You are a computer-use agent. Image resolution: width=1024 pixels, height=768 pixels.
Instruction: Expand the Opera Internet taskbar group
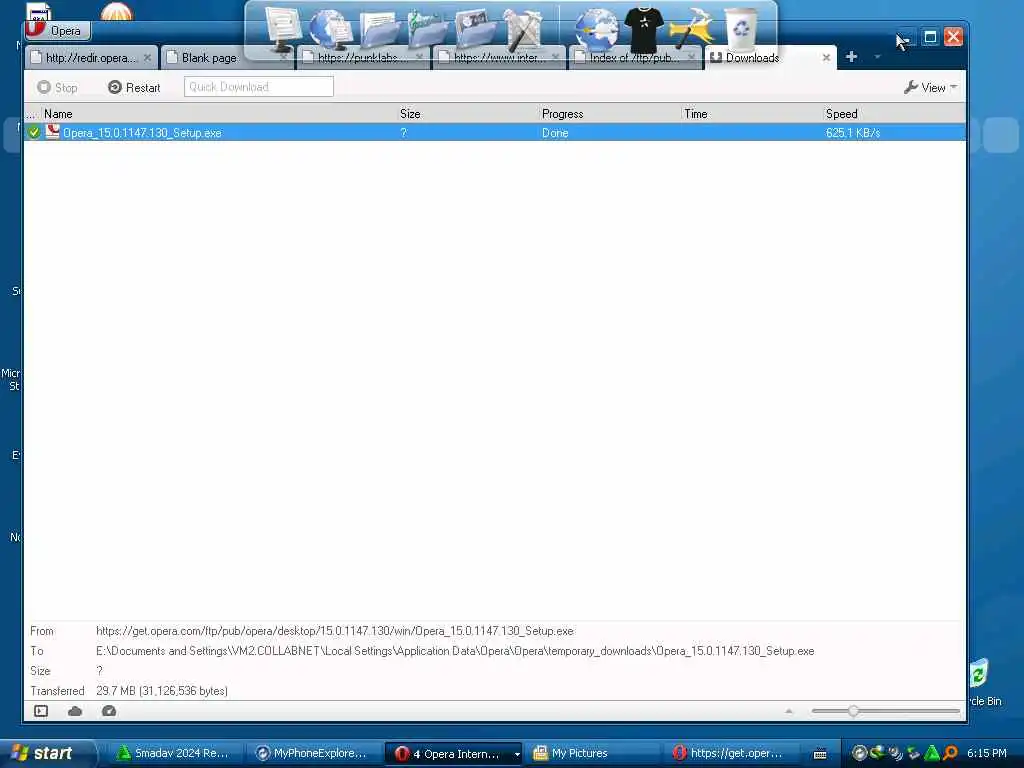[517, 754]
